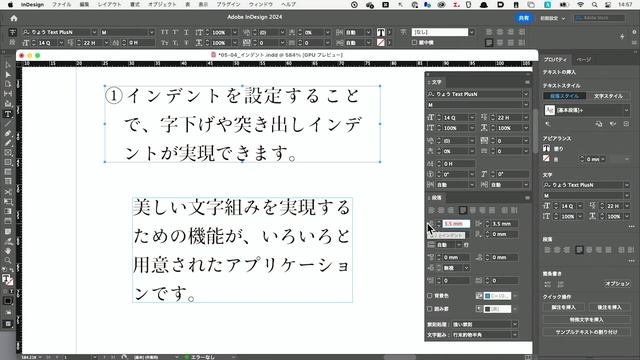Activate 段落スタイル toggle in Properties

coord(564,96)
